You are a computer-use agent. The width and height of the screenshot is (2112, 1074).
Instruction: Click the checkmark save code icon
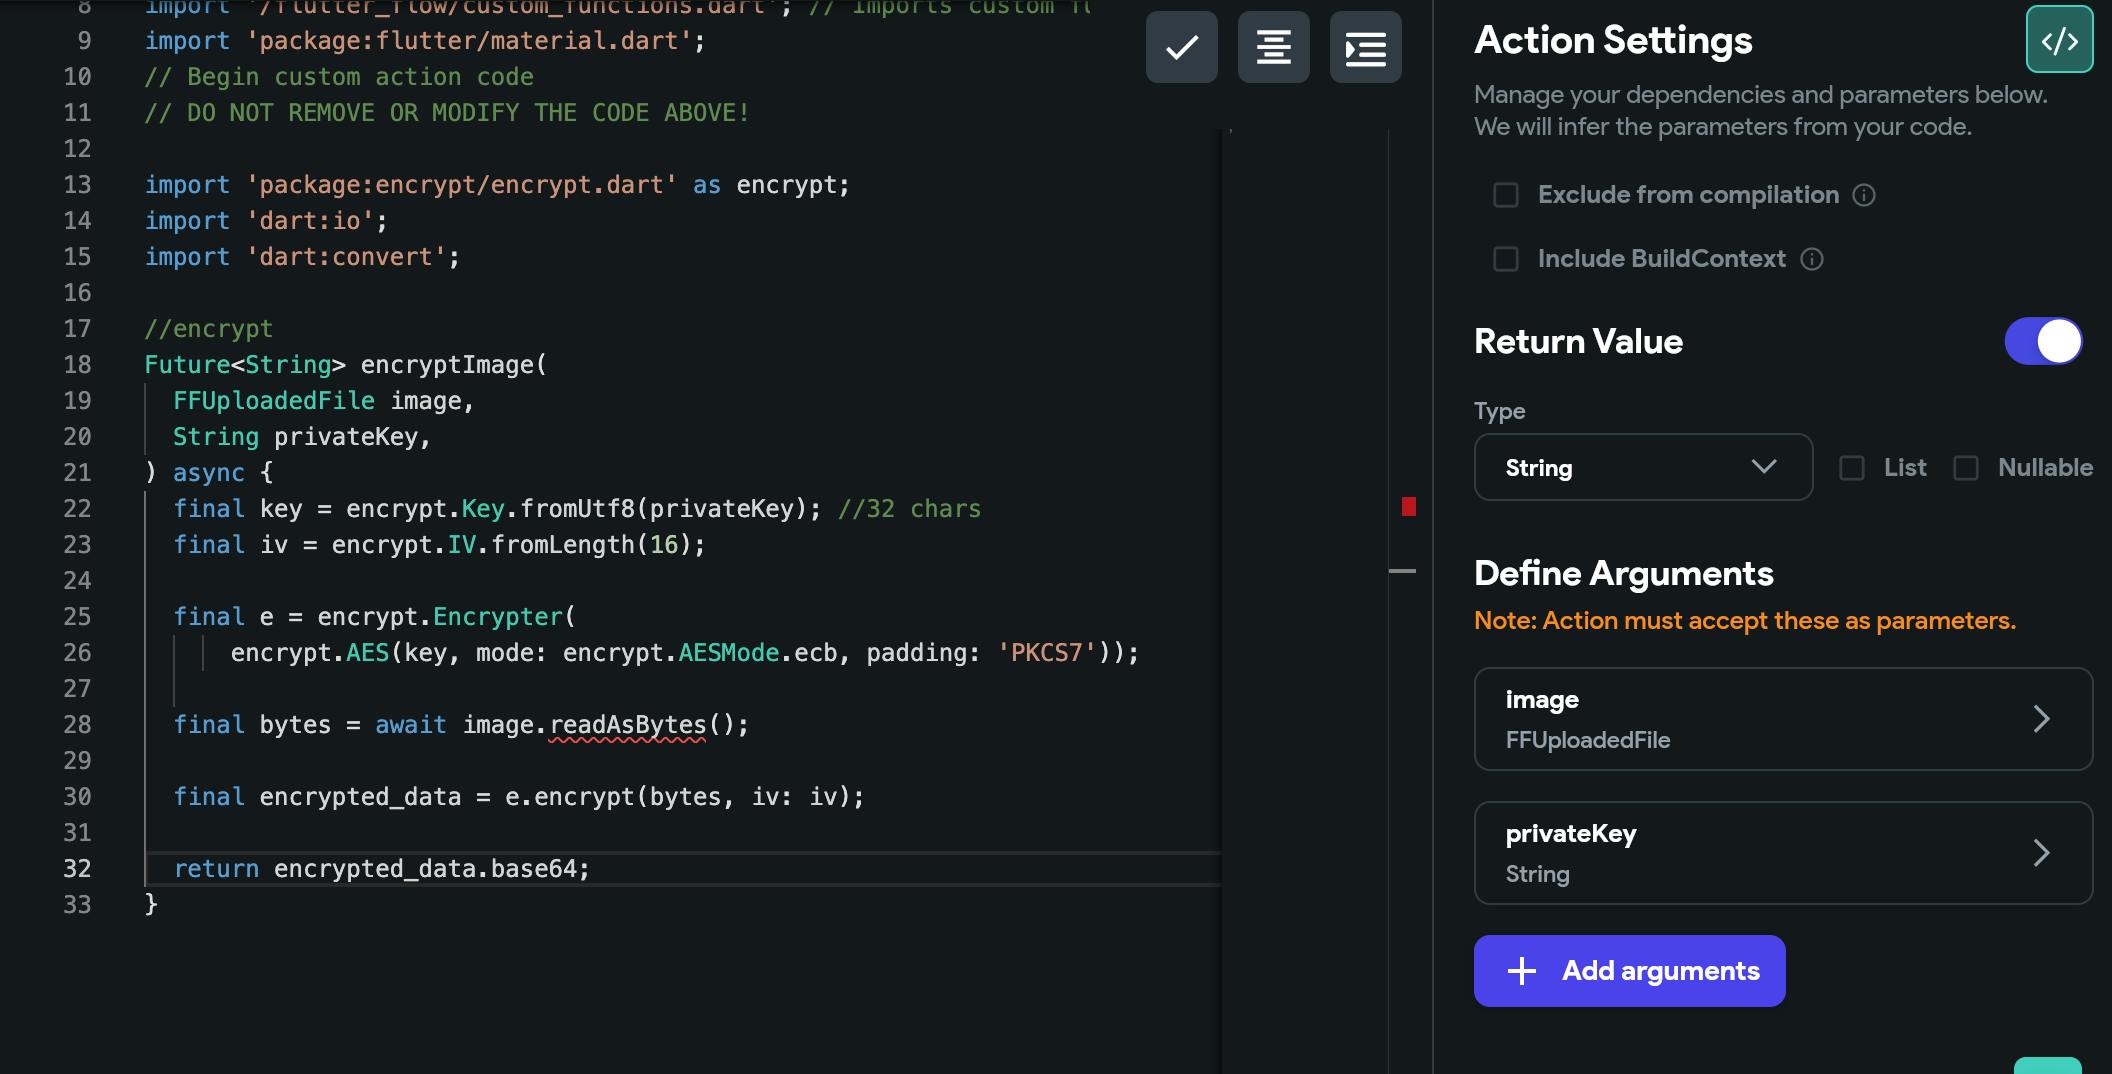pyautogui.click(x=1181, y=47)
